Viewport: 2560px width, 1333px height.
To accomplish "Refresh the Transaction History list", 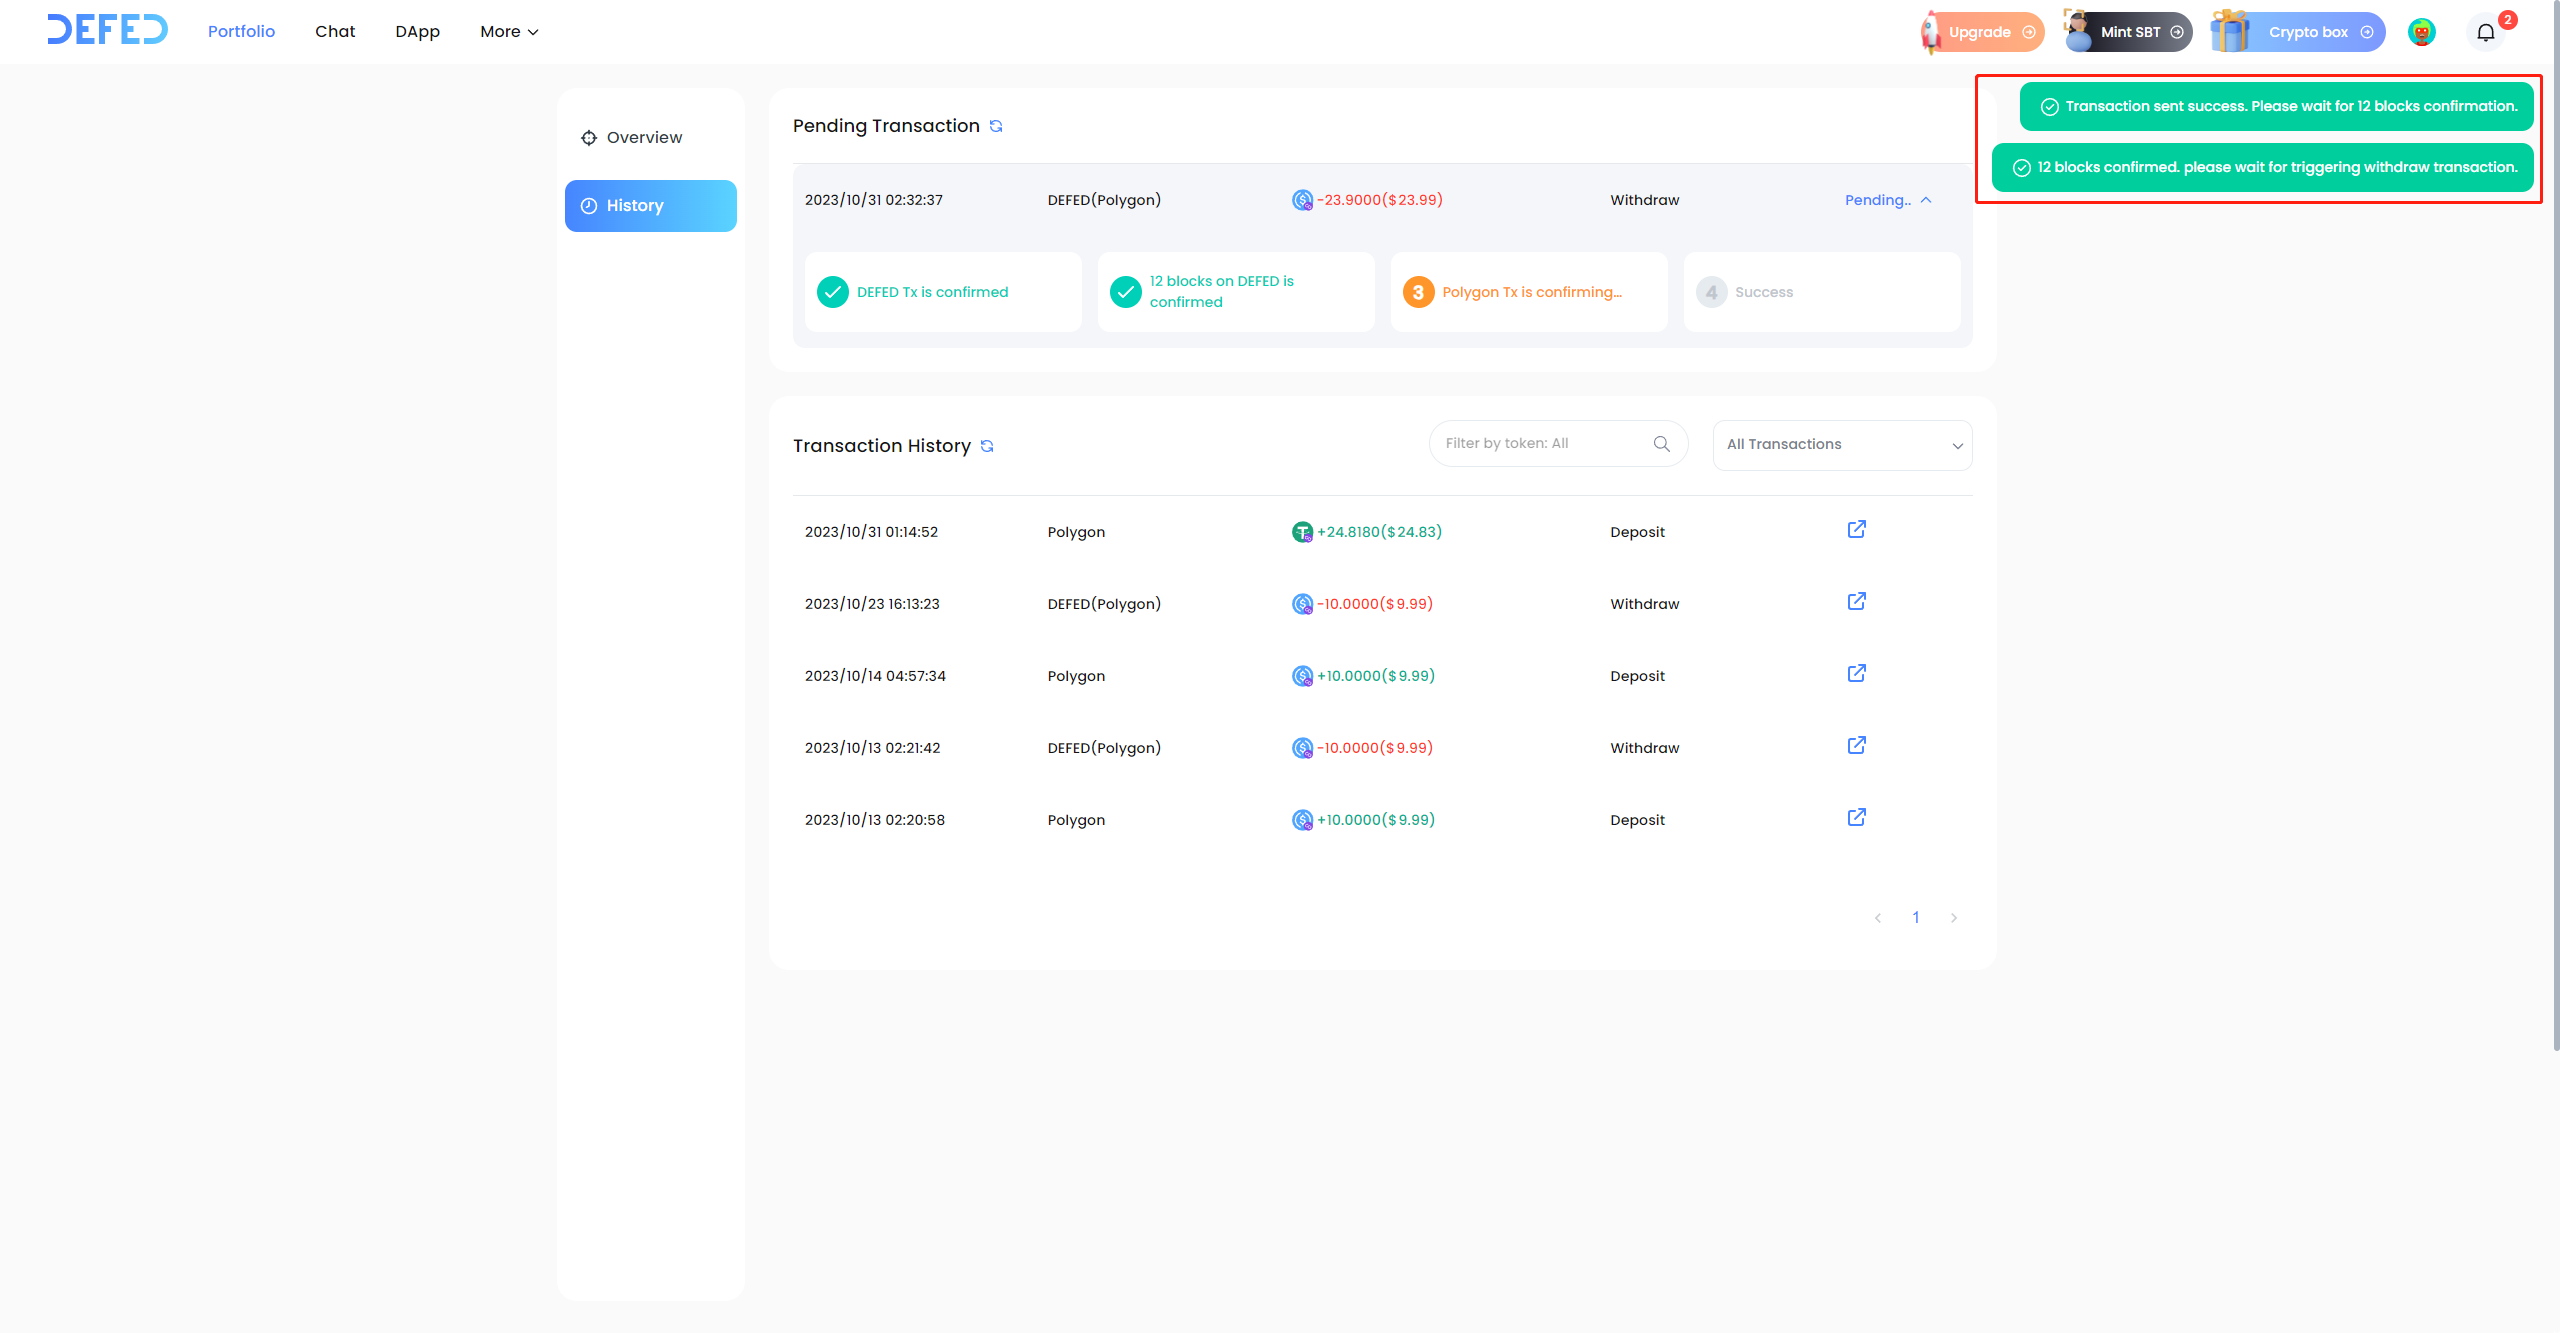I will [x=987, y=446].
